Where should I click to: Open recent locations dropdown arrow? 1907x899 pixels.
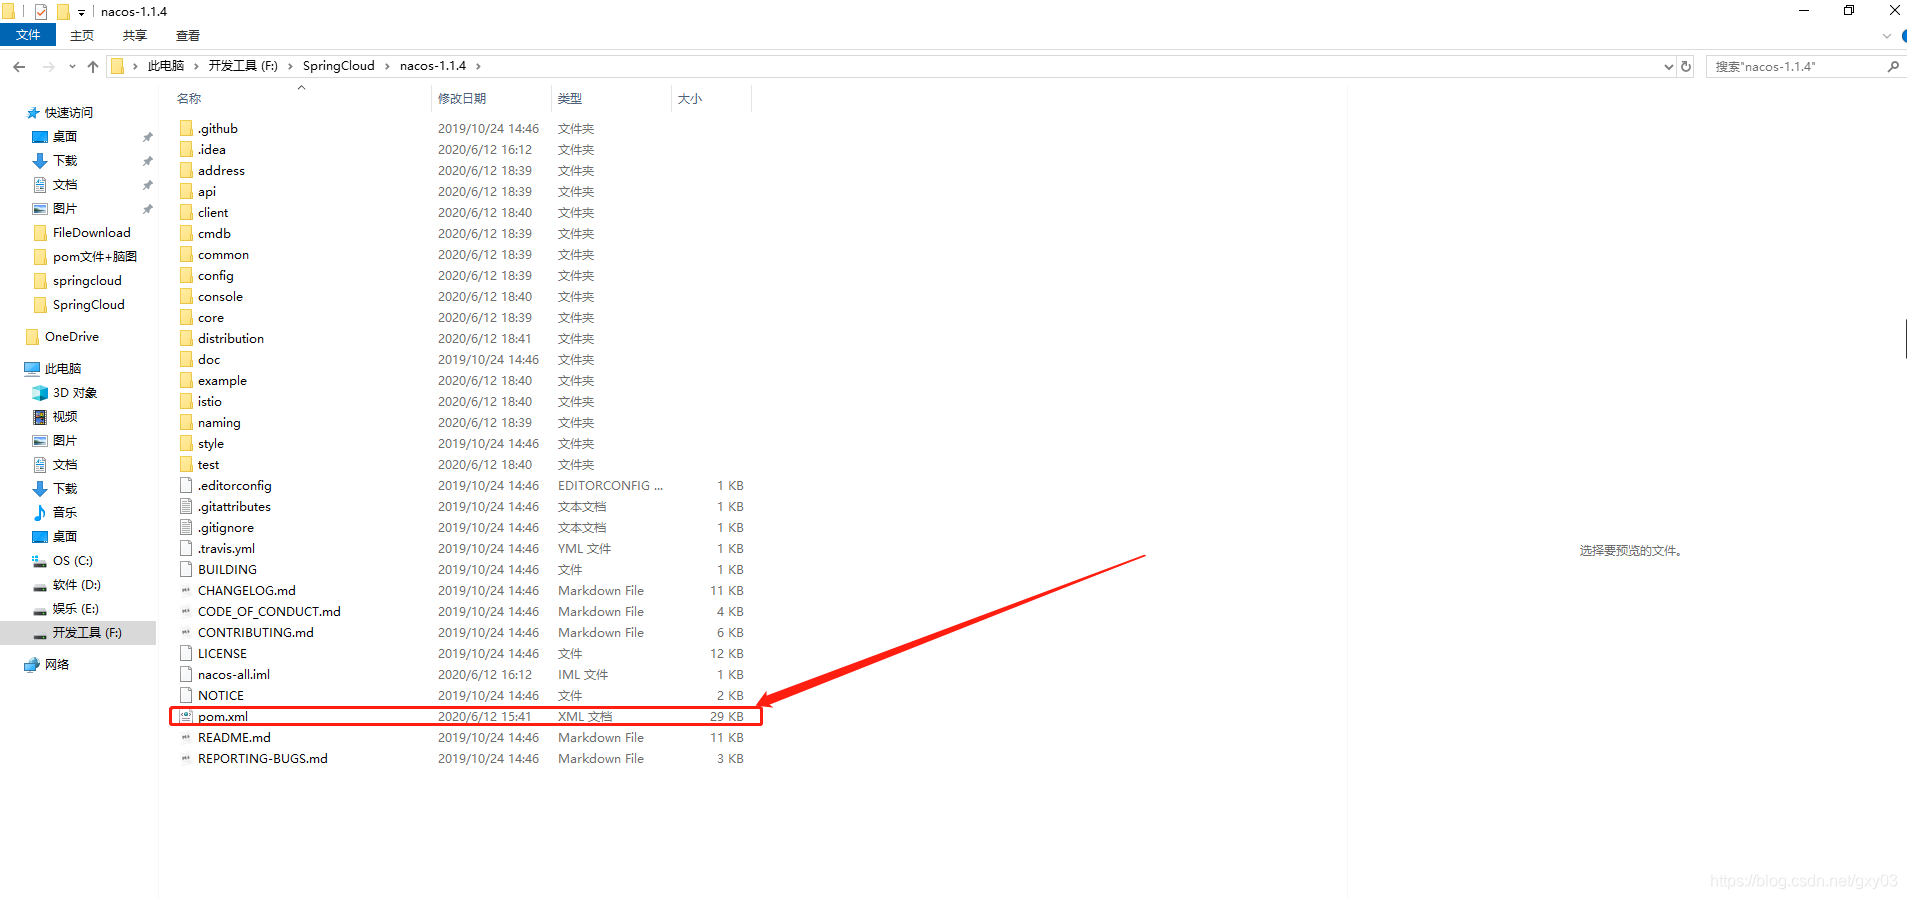pyautogui.click(x=72, y=66)
